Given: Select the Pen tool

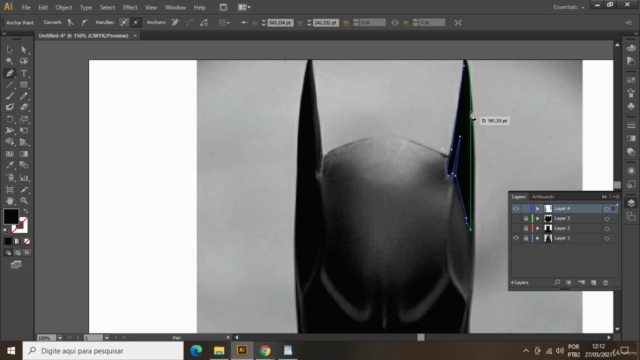Looking at the screenshot, I should tap(9, 73).
